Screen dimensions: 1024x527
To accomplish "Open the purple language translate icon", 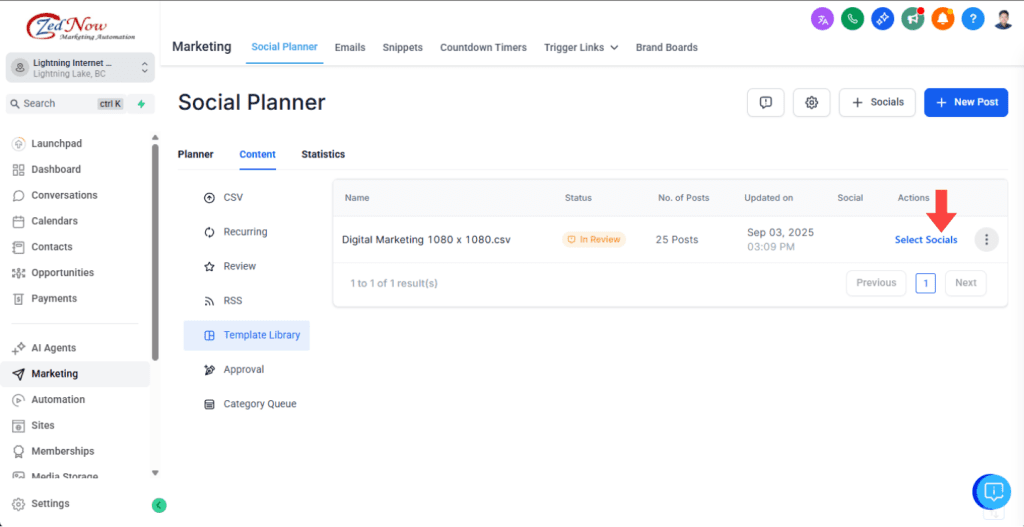I will click(x=822, y=19).
